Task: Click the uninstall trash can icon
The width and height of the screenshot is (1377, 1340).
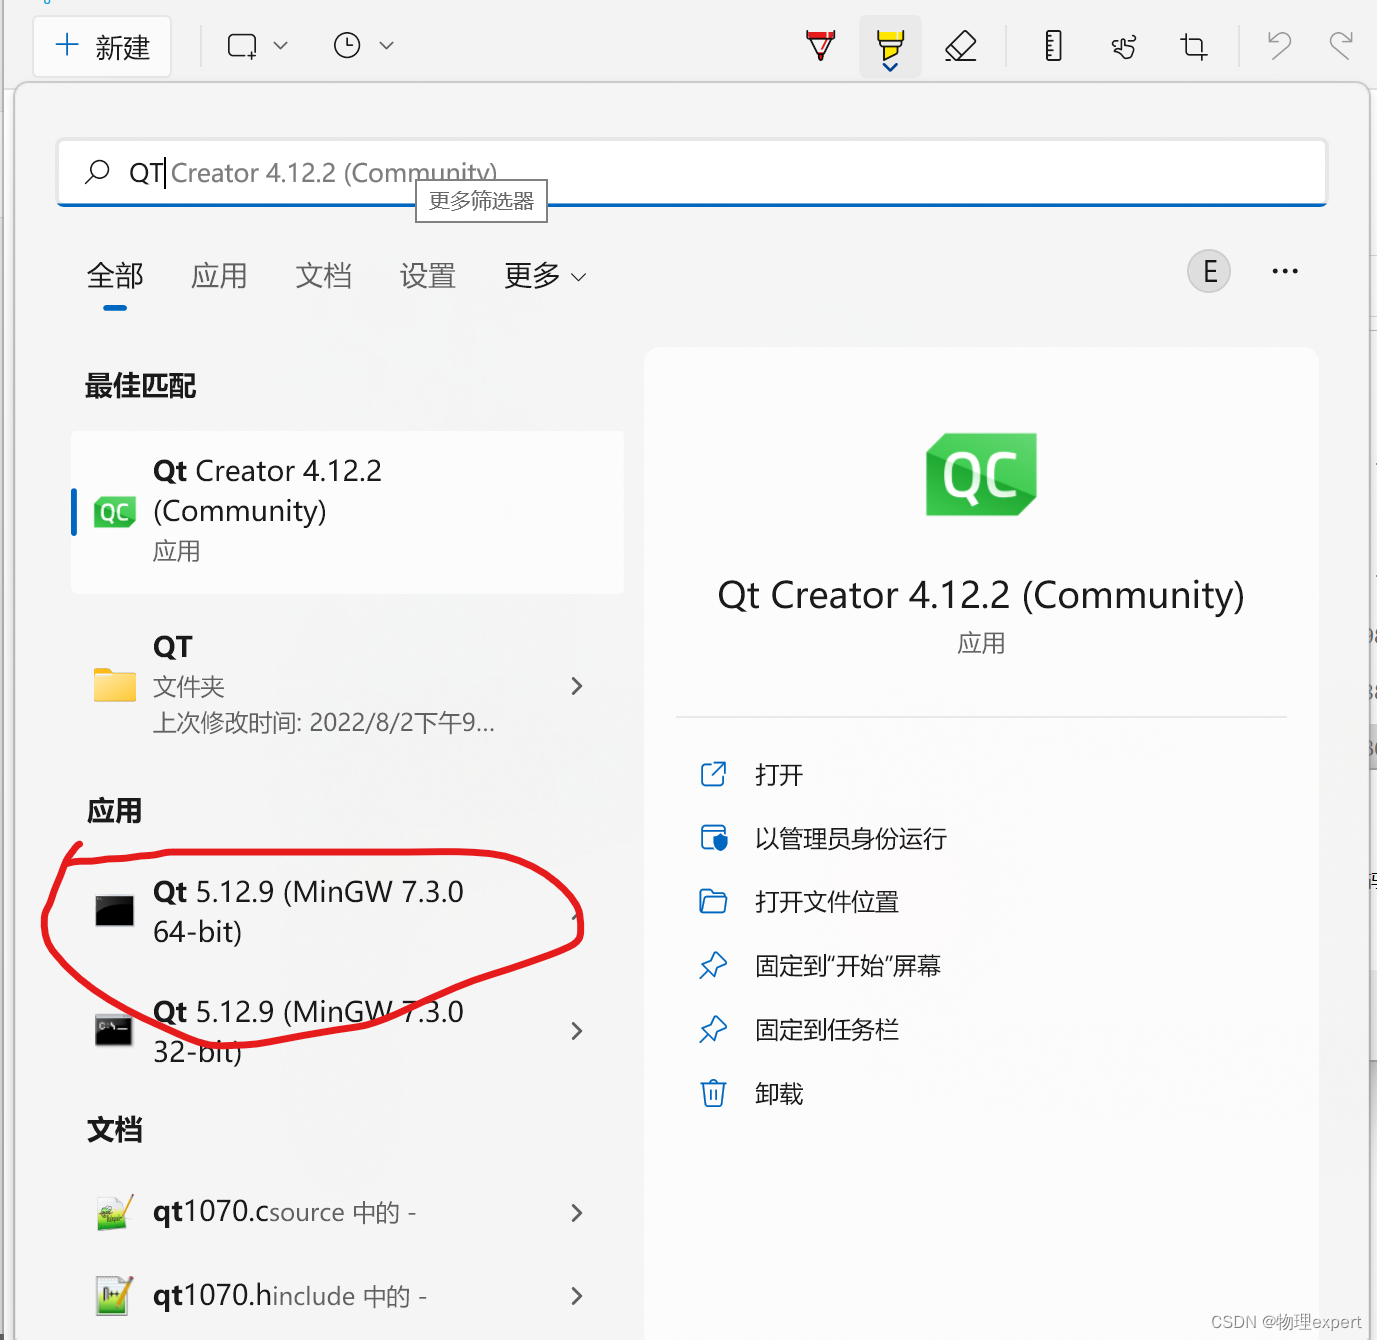Action: click(x=713, y=1093)
